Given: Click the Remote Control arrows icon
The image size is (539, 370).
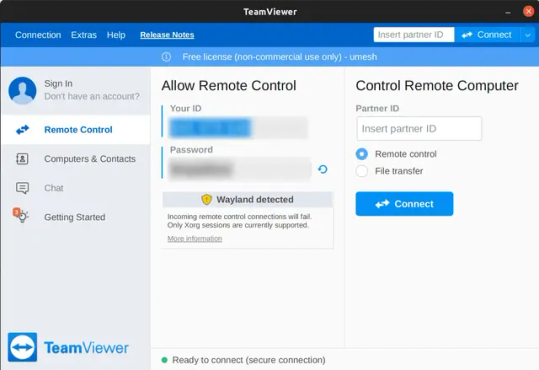Looking at the screenshot, I should click(x=23, y=130).
